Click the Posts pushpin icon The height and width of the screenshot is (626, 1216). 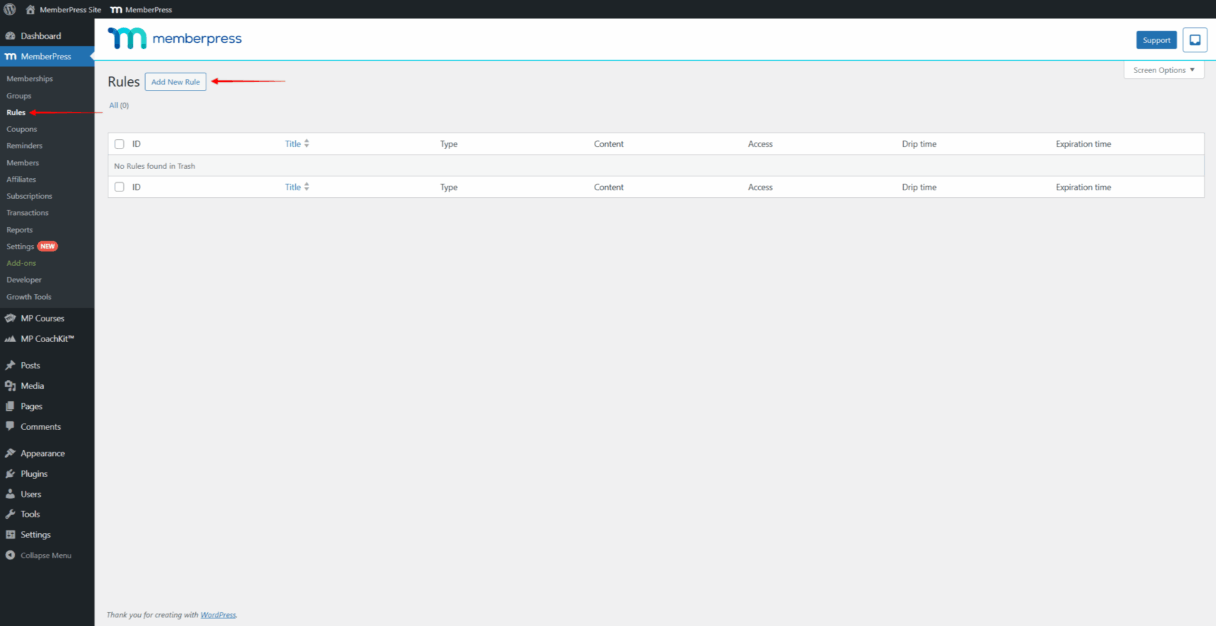10,366
